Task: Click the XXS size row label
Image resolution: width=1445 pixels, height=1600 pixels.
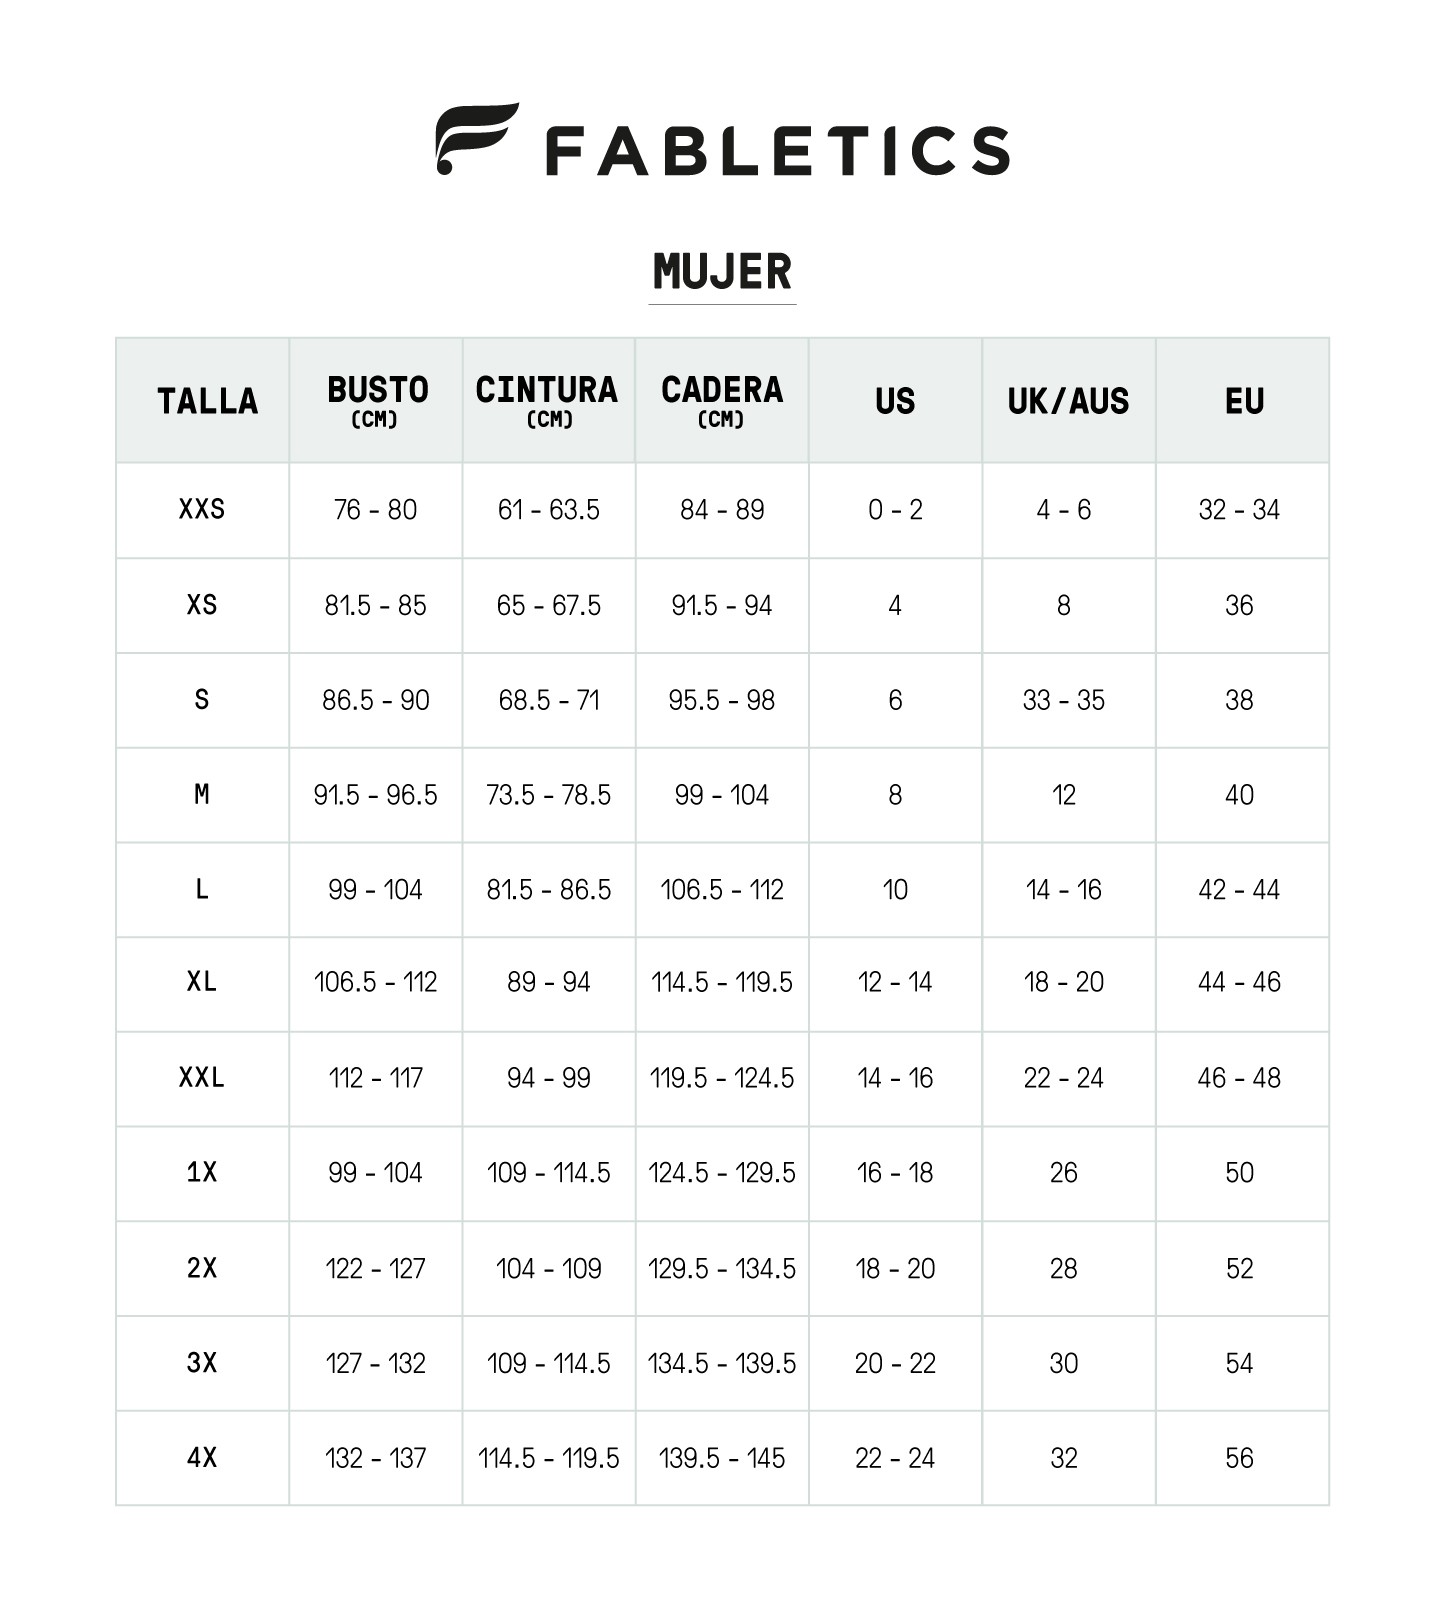Action: [x=202, y=510]
